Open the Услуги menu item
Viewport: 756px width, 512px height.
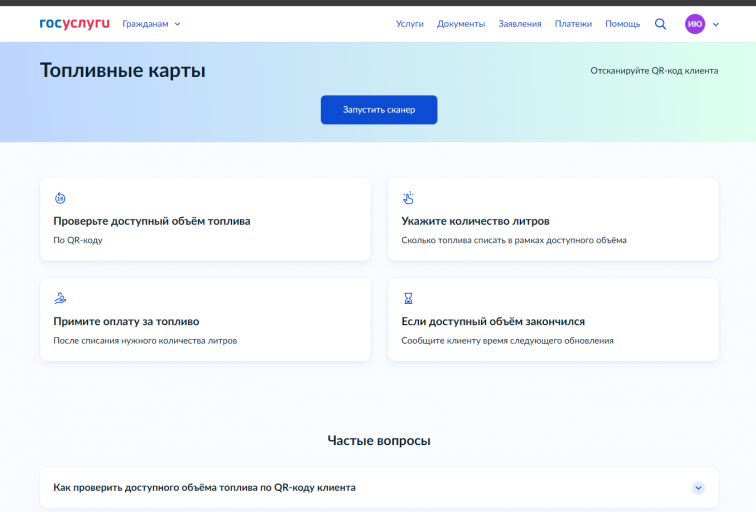coord(409,24)
